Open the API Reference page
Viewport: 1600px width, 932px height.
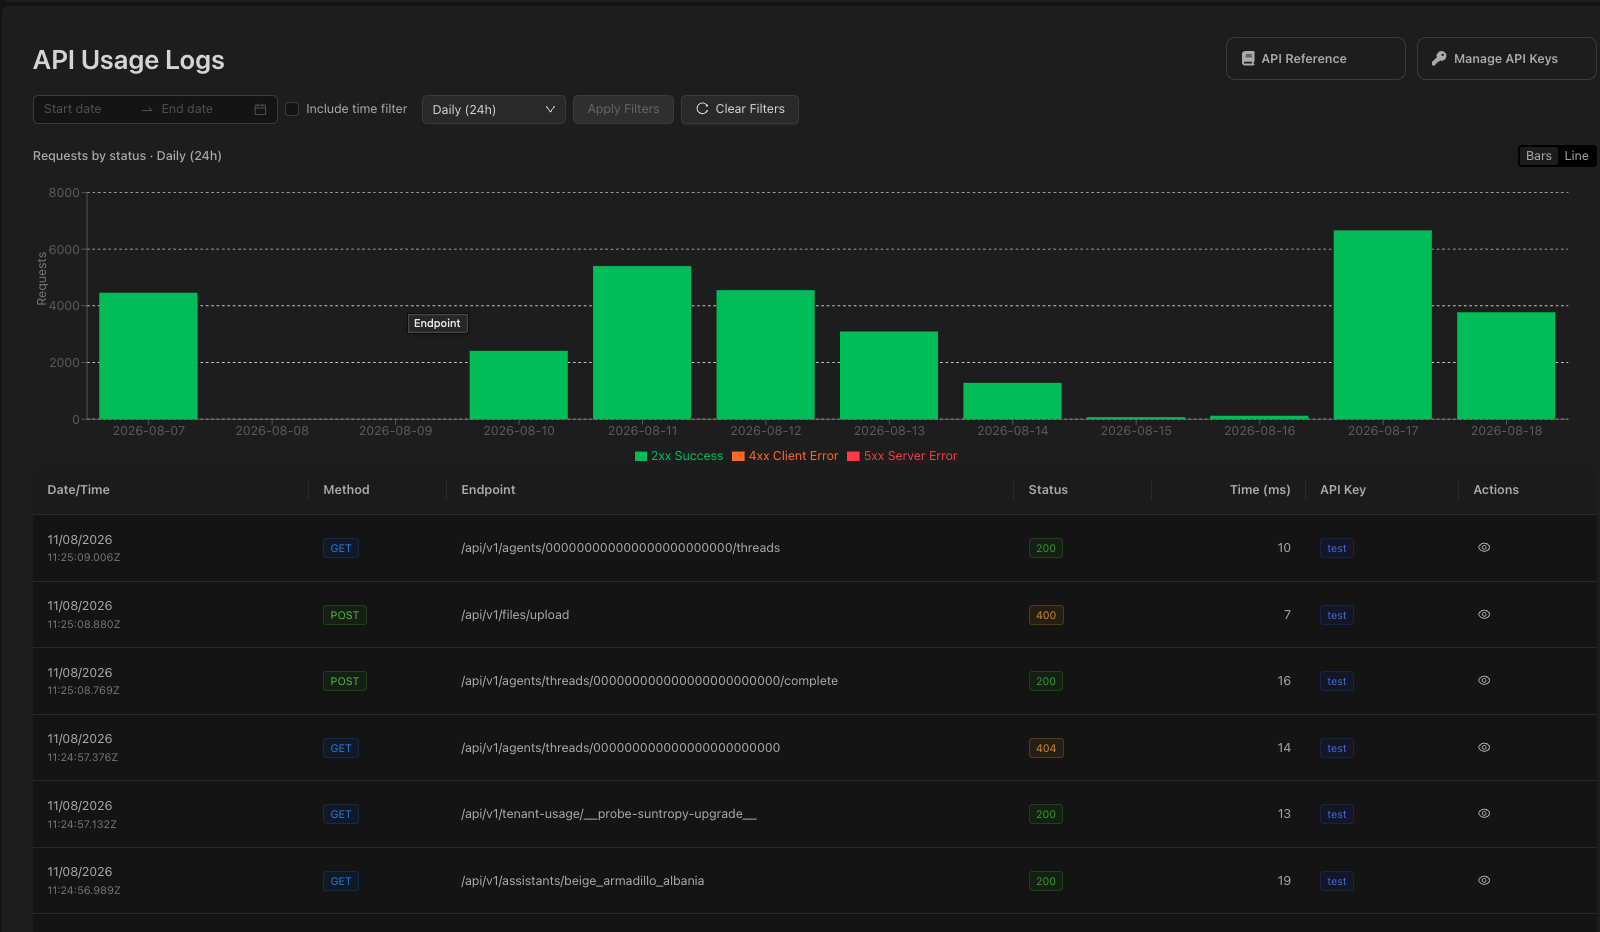1315,59
